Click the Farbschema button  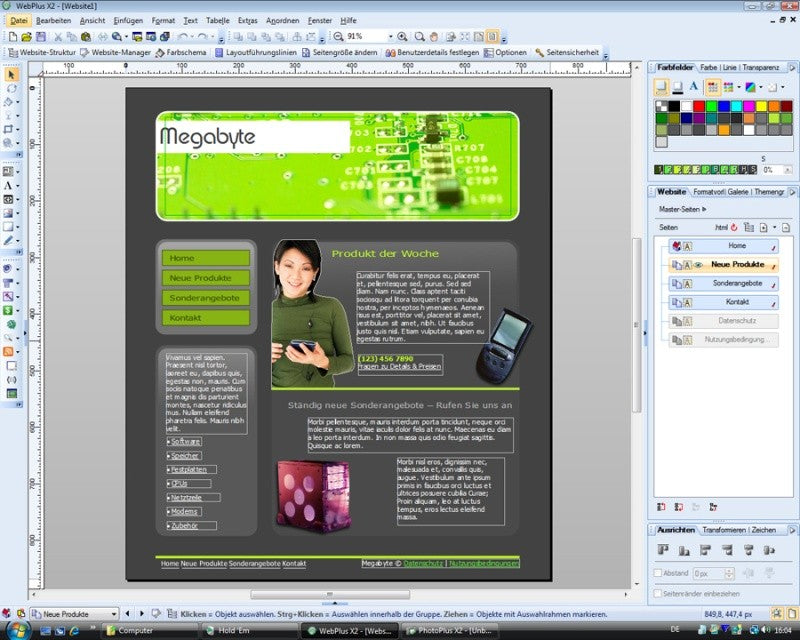click(181, 52)
